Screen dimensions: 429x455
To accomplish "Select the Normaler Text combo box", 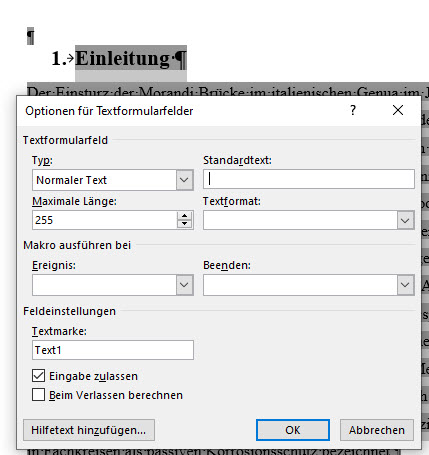I will pos(113,180).
